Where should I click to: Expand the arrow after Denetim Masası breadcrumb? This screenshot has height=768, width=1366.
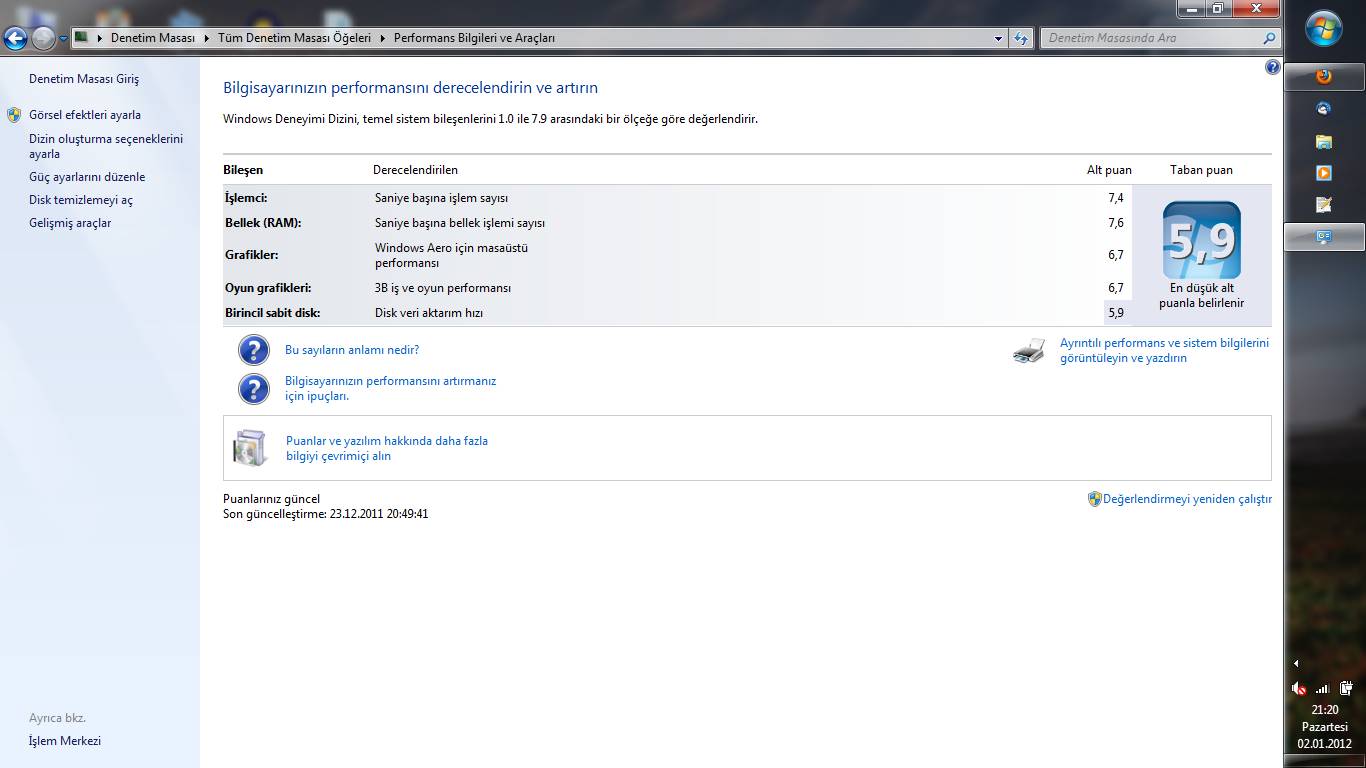pyautogui.click(x=207, y=38)
